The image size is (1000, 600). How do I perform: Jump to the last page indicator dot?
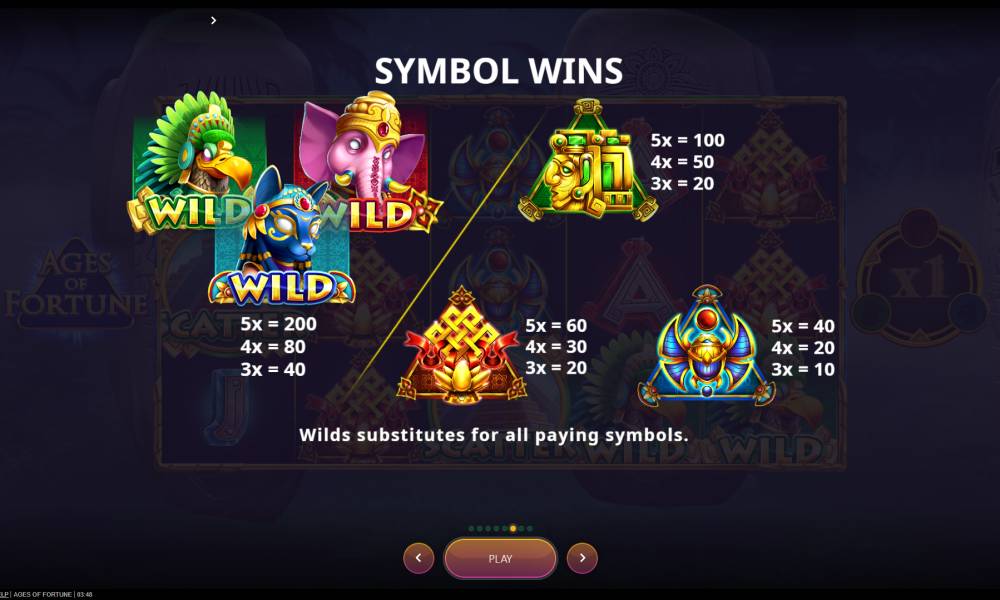pyautogui.click(x=530, y=529)
